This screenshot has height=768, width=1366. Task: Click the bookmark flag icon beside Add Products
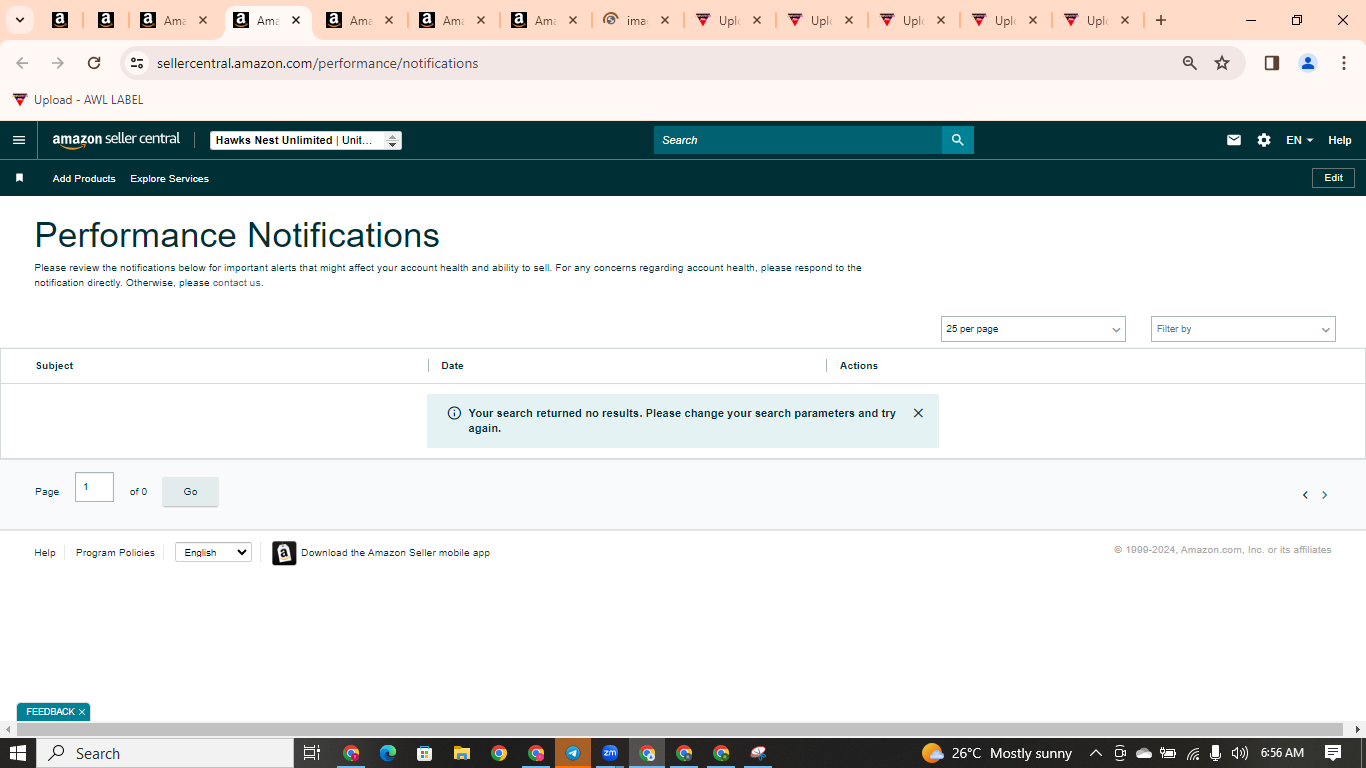(x=19, y=178)
